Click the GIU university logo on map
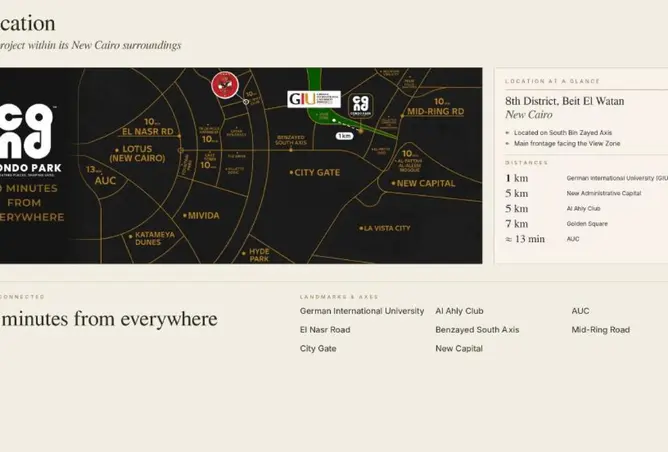This screenshot has width=668, height=452. pos(314,99)
